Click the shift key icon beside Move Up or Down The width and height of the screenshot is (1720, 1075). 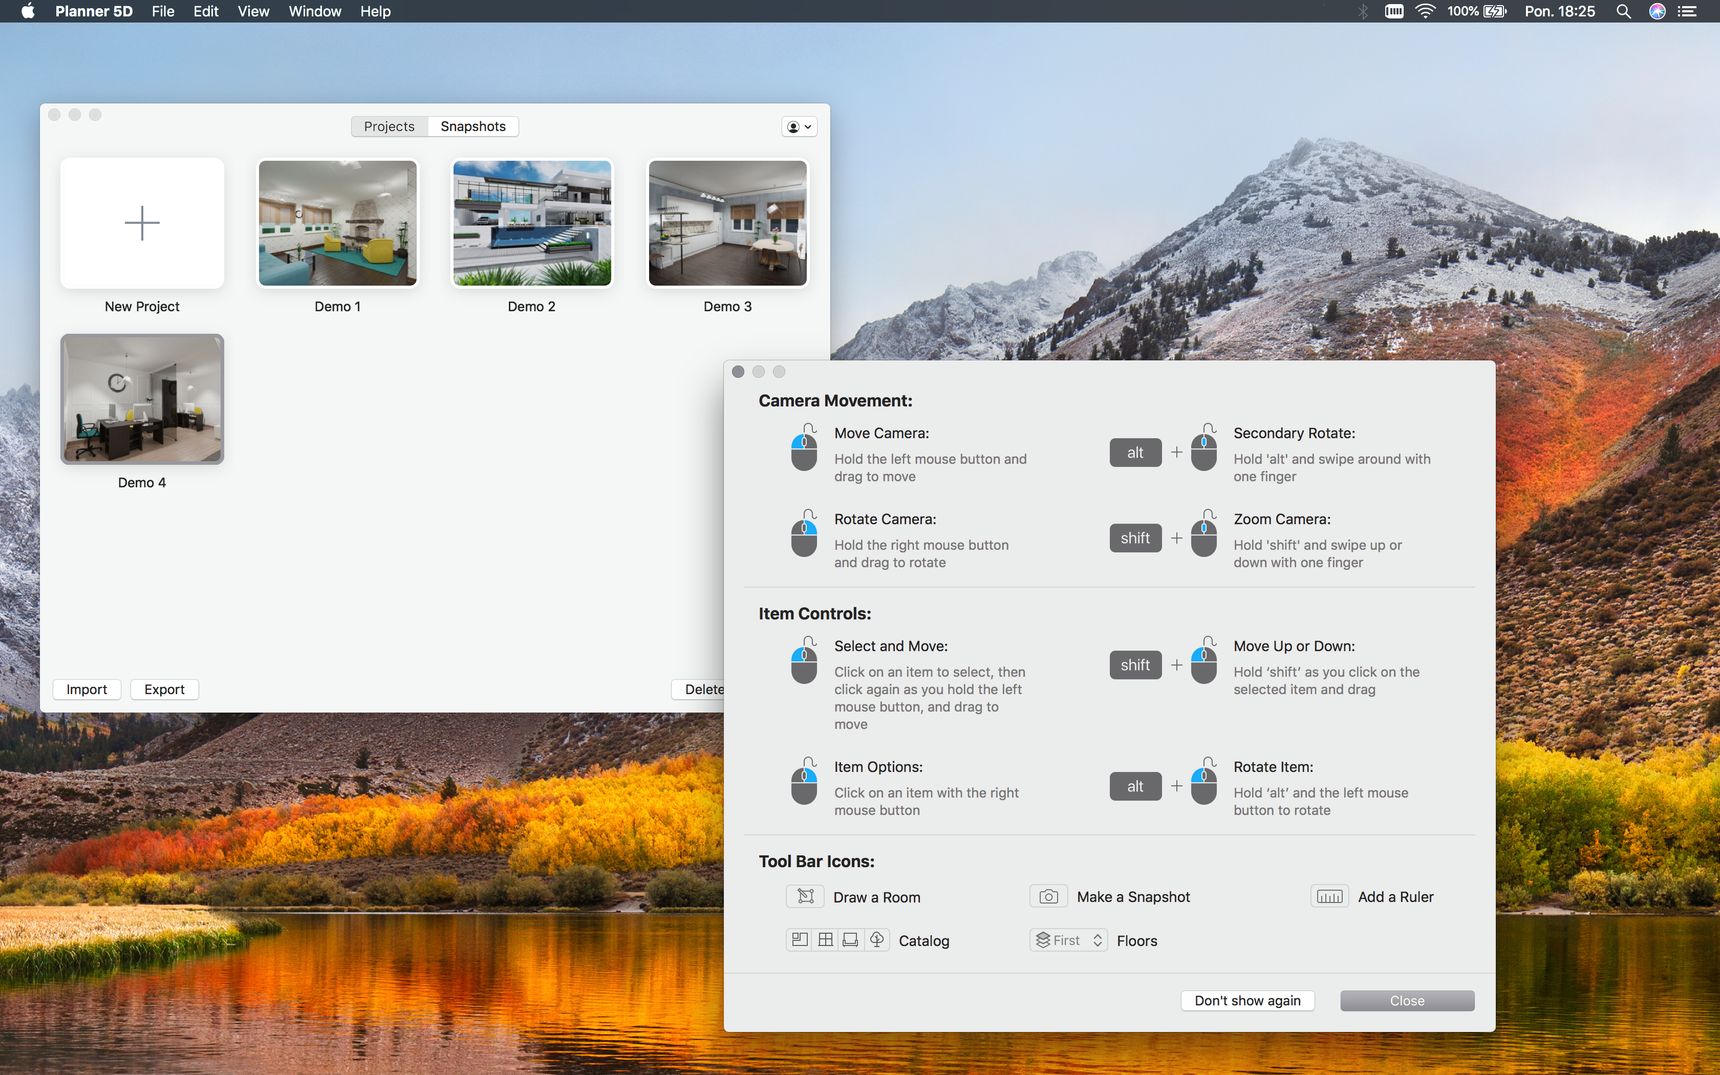(1135, 665)
